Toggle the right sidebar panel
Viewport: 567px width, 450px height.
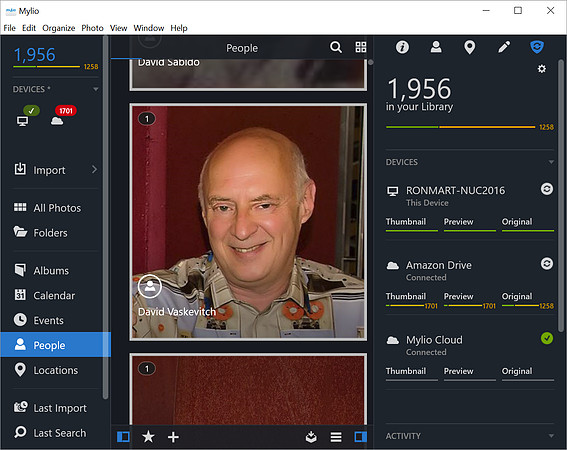coord(361,437)
